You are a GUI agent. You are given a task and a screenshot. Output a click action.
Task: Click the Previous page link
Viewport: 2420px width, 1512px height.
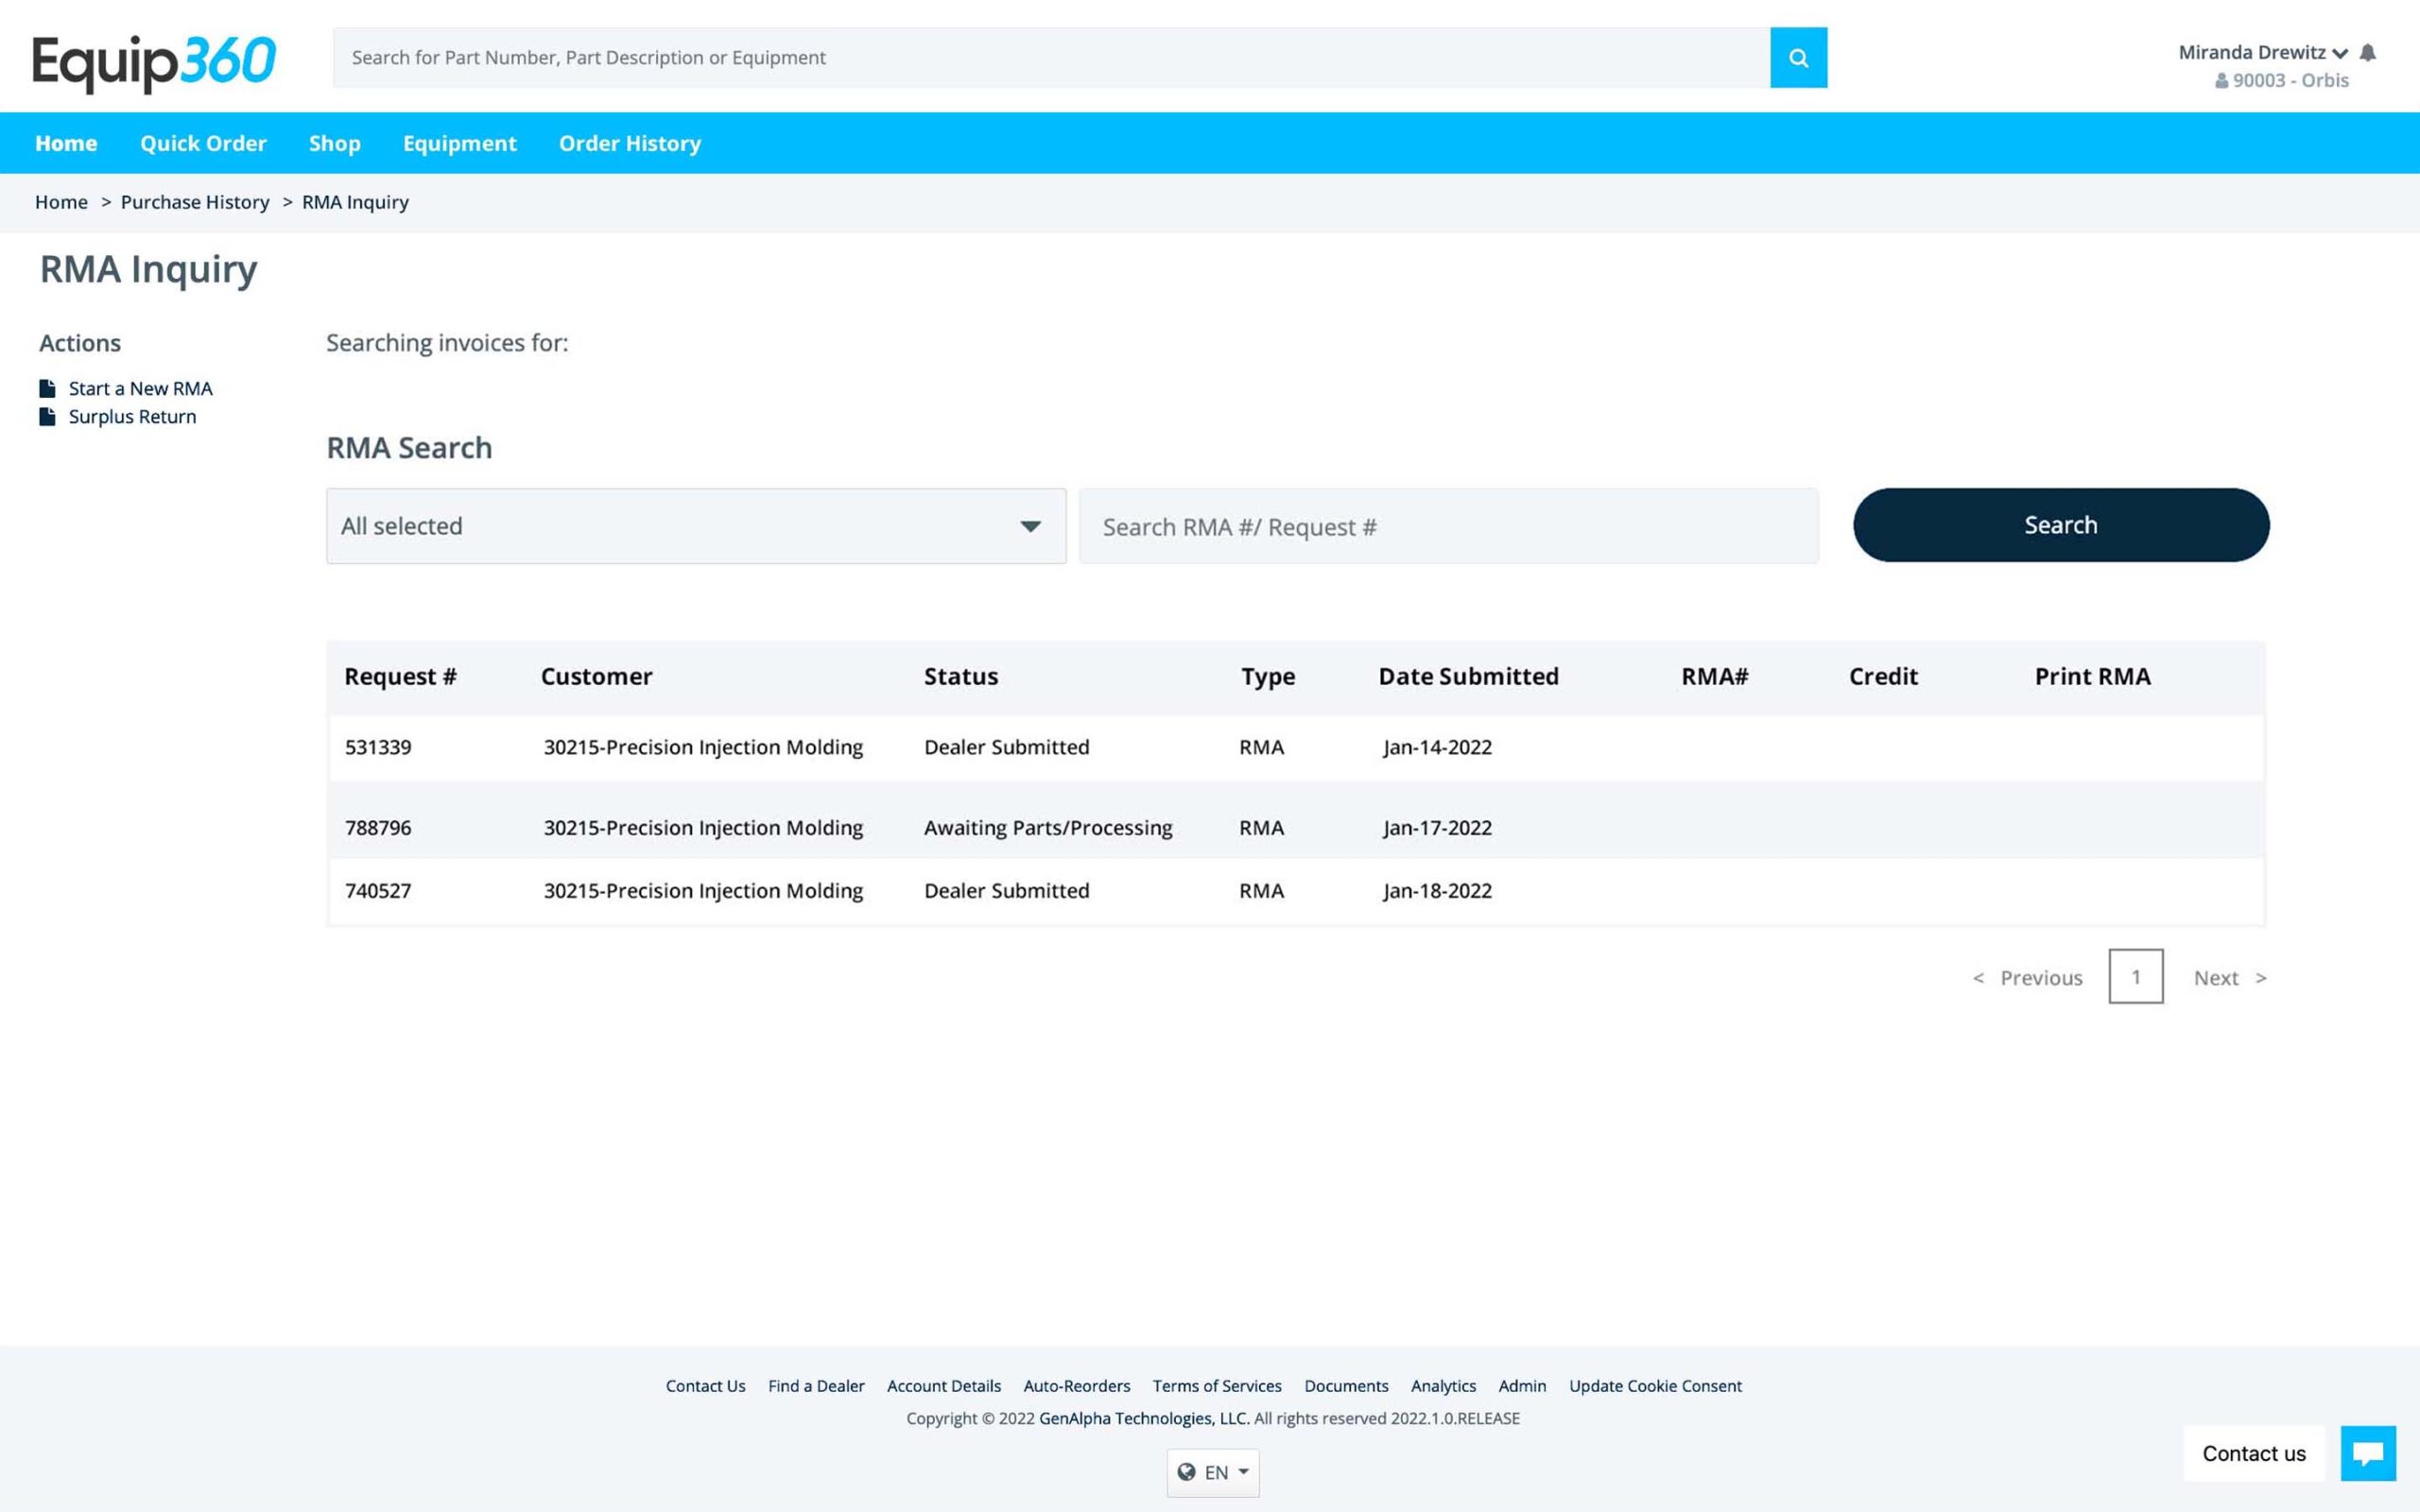[2027, 978]
